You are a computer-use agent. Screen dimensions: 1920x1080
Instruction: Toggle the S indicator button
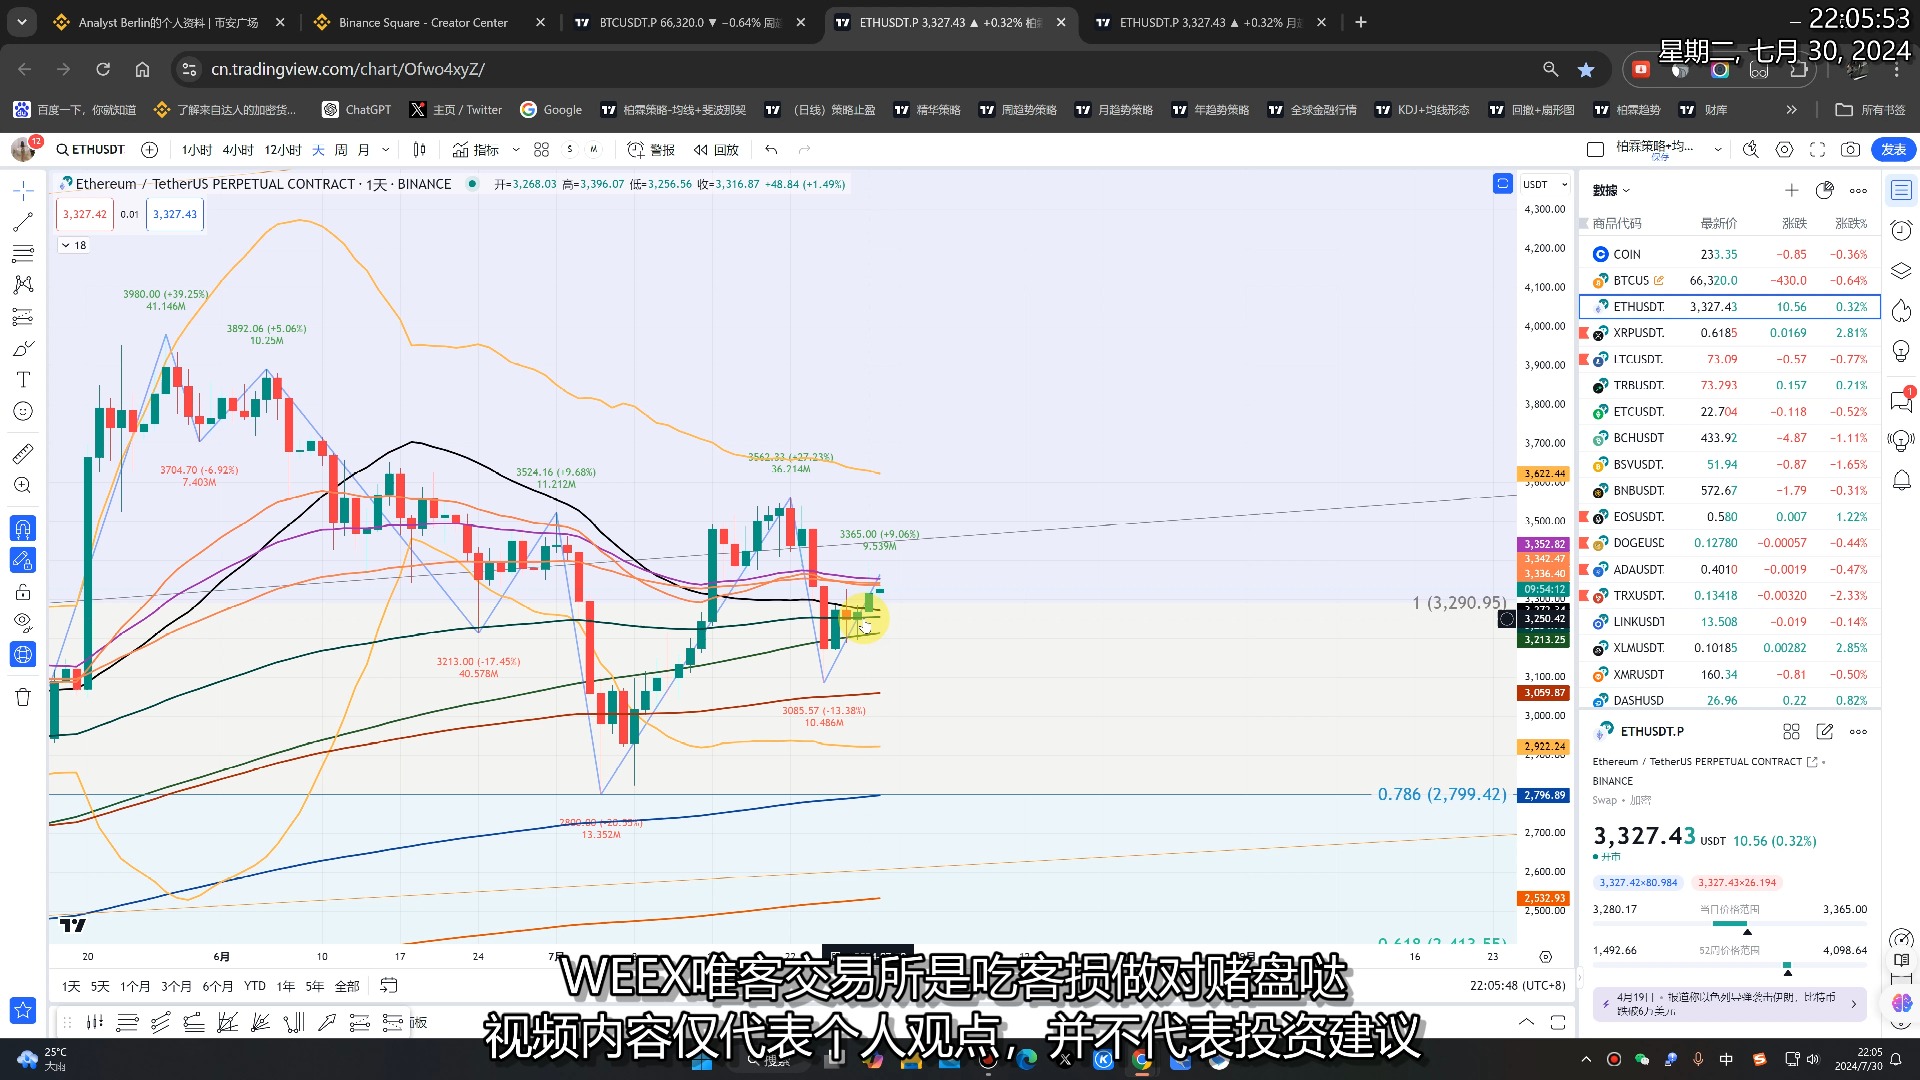[570, 150]
